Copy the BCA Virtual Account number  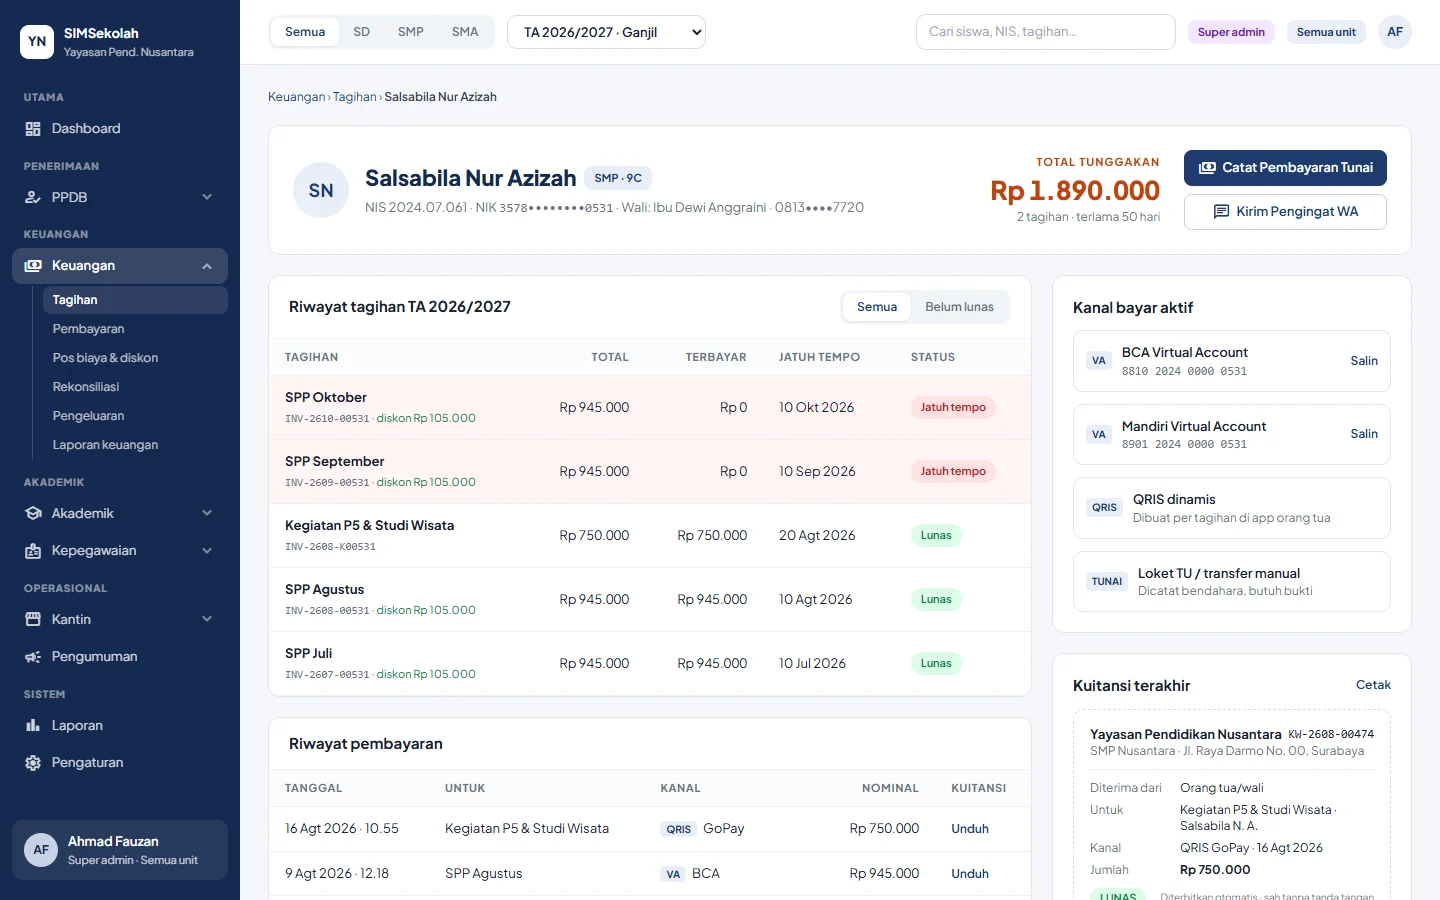tap(1364, 361)
